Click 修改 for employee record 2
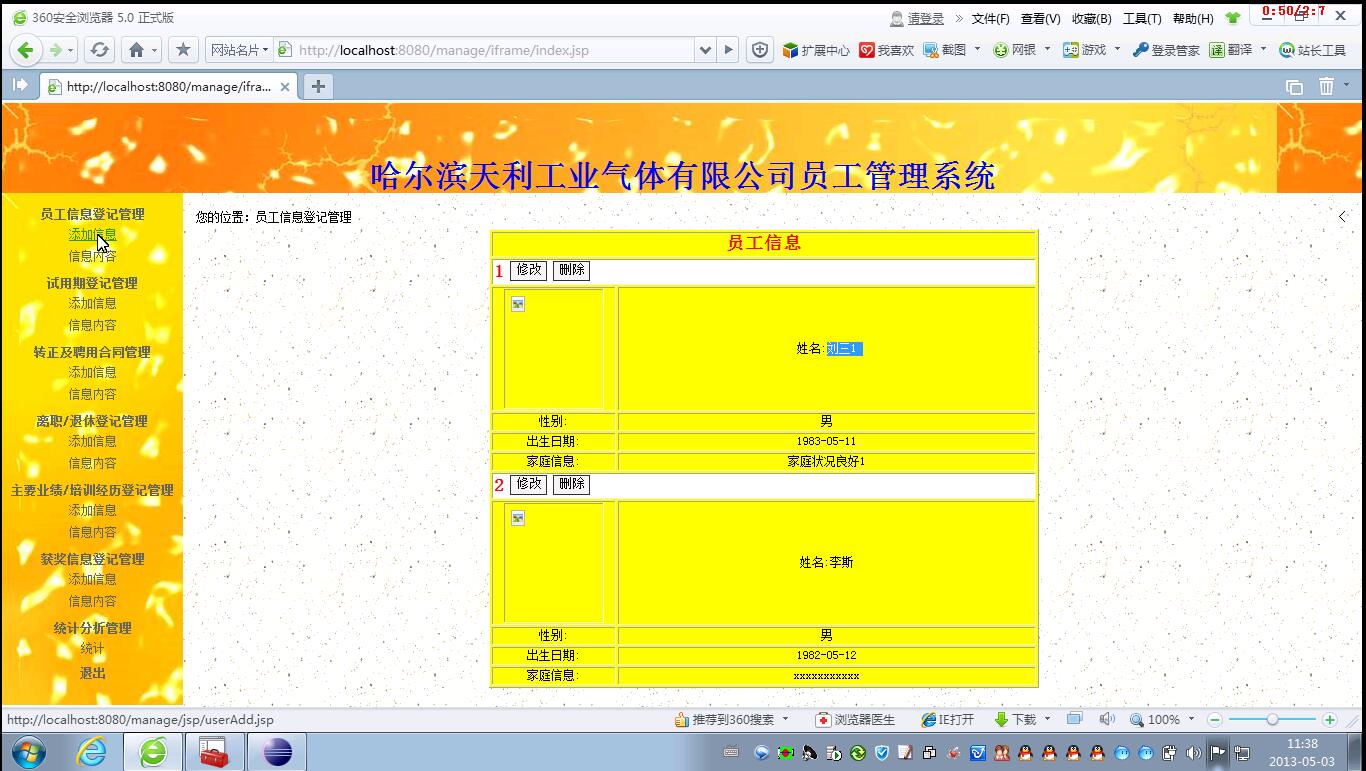1366x771 pixels. (528, 484)
